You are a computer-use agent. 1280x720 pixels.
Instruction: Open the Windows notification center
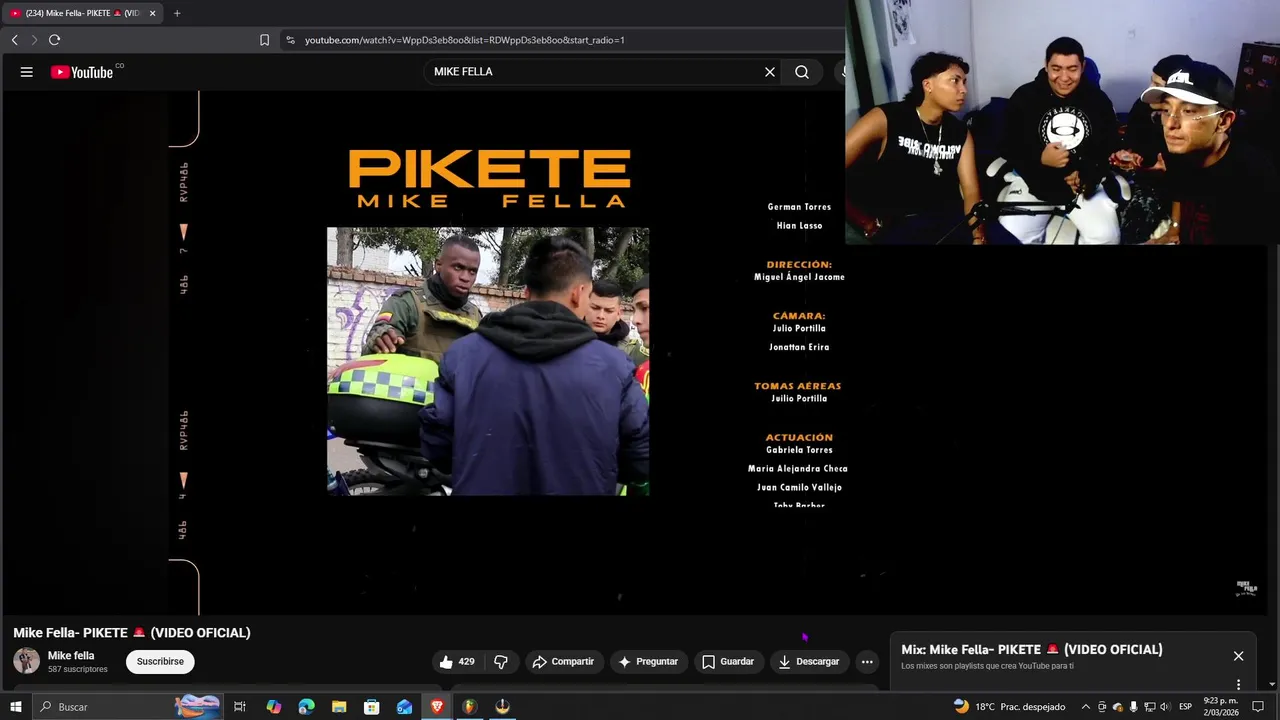point(1258,707)
